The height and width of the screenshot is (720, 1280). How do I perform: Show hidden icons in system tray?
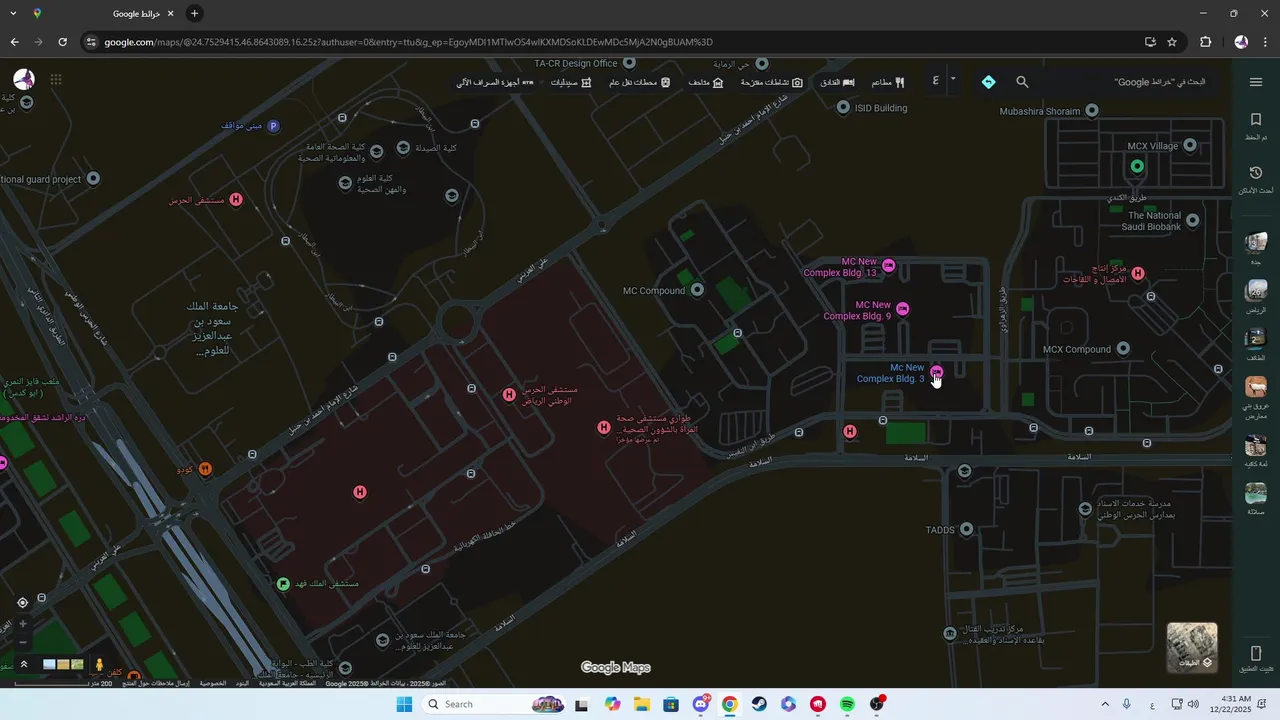click(1105, 704)
